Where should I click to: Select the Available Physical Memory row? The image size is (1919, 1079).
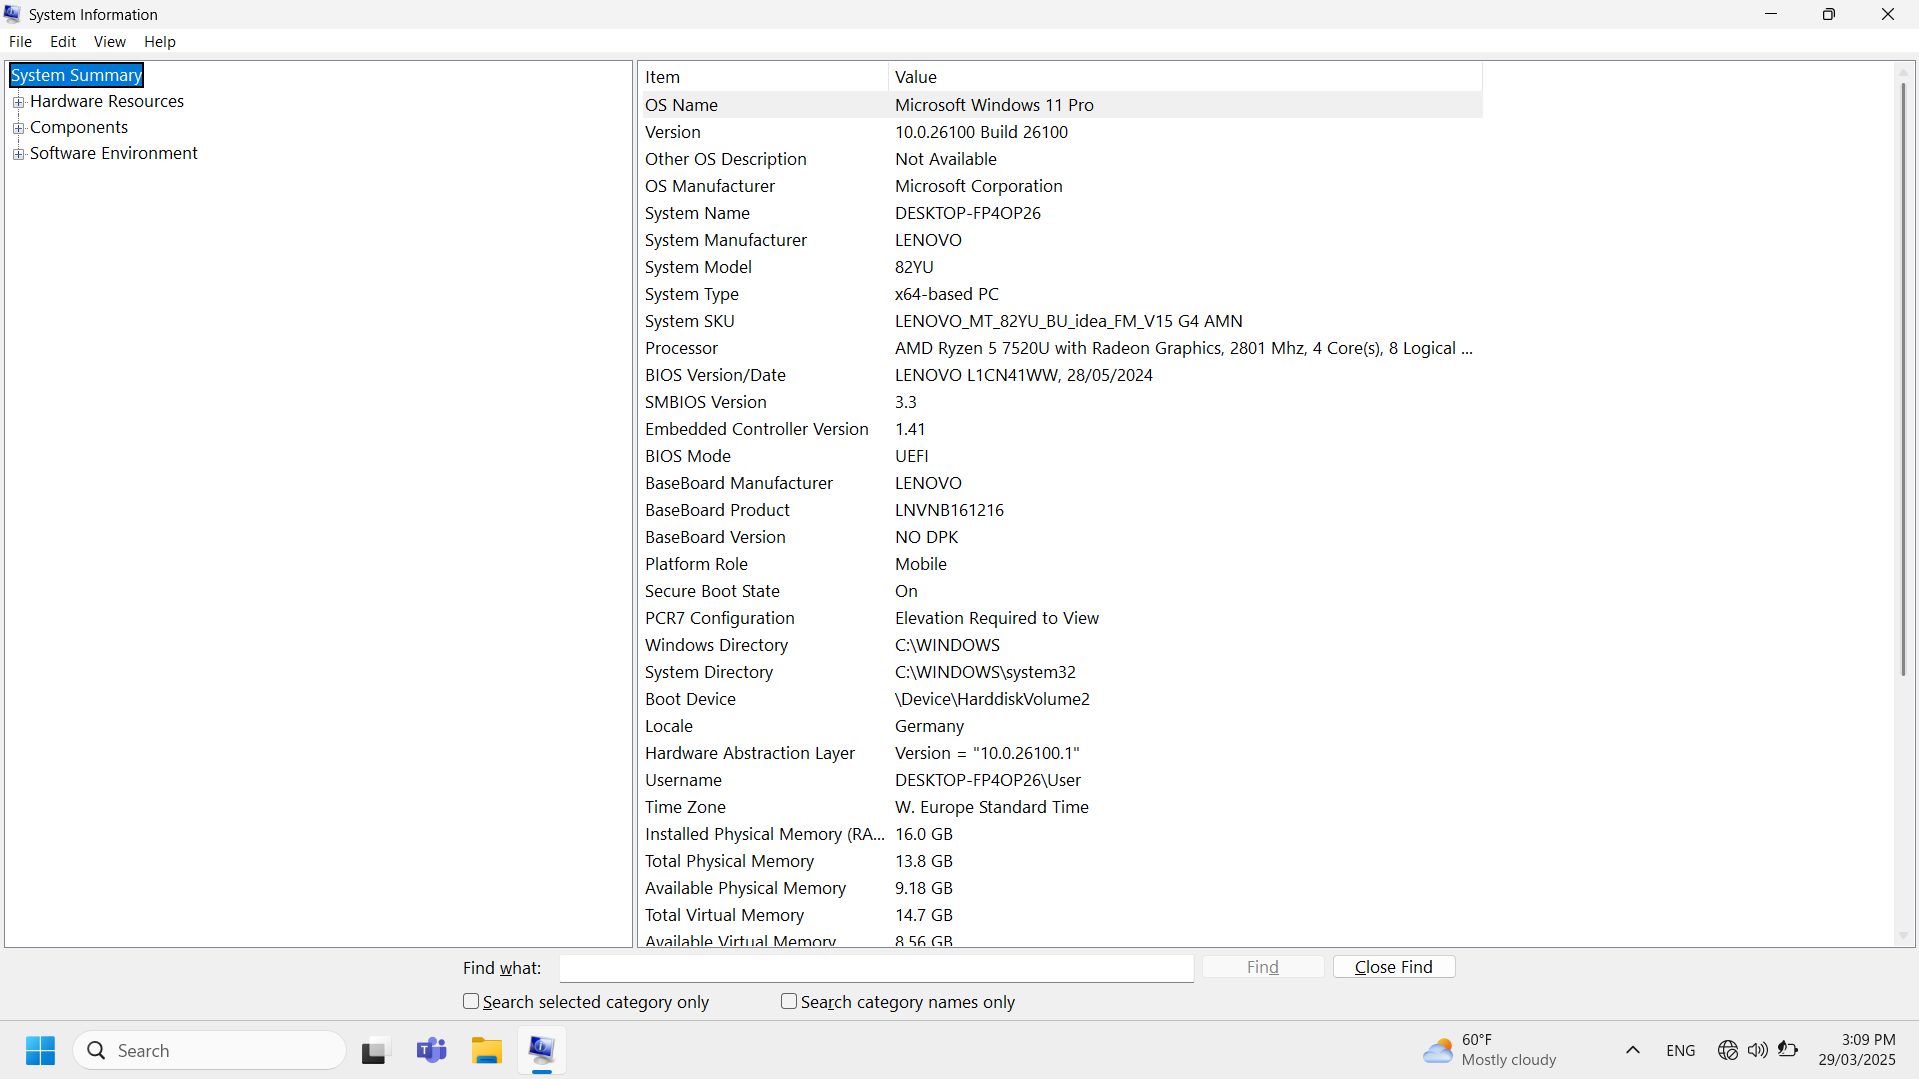point(1061,888)
